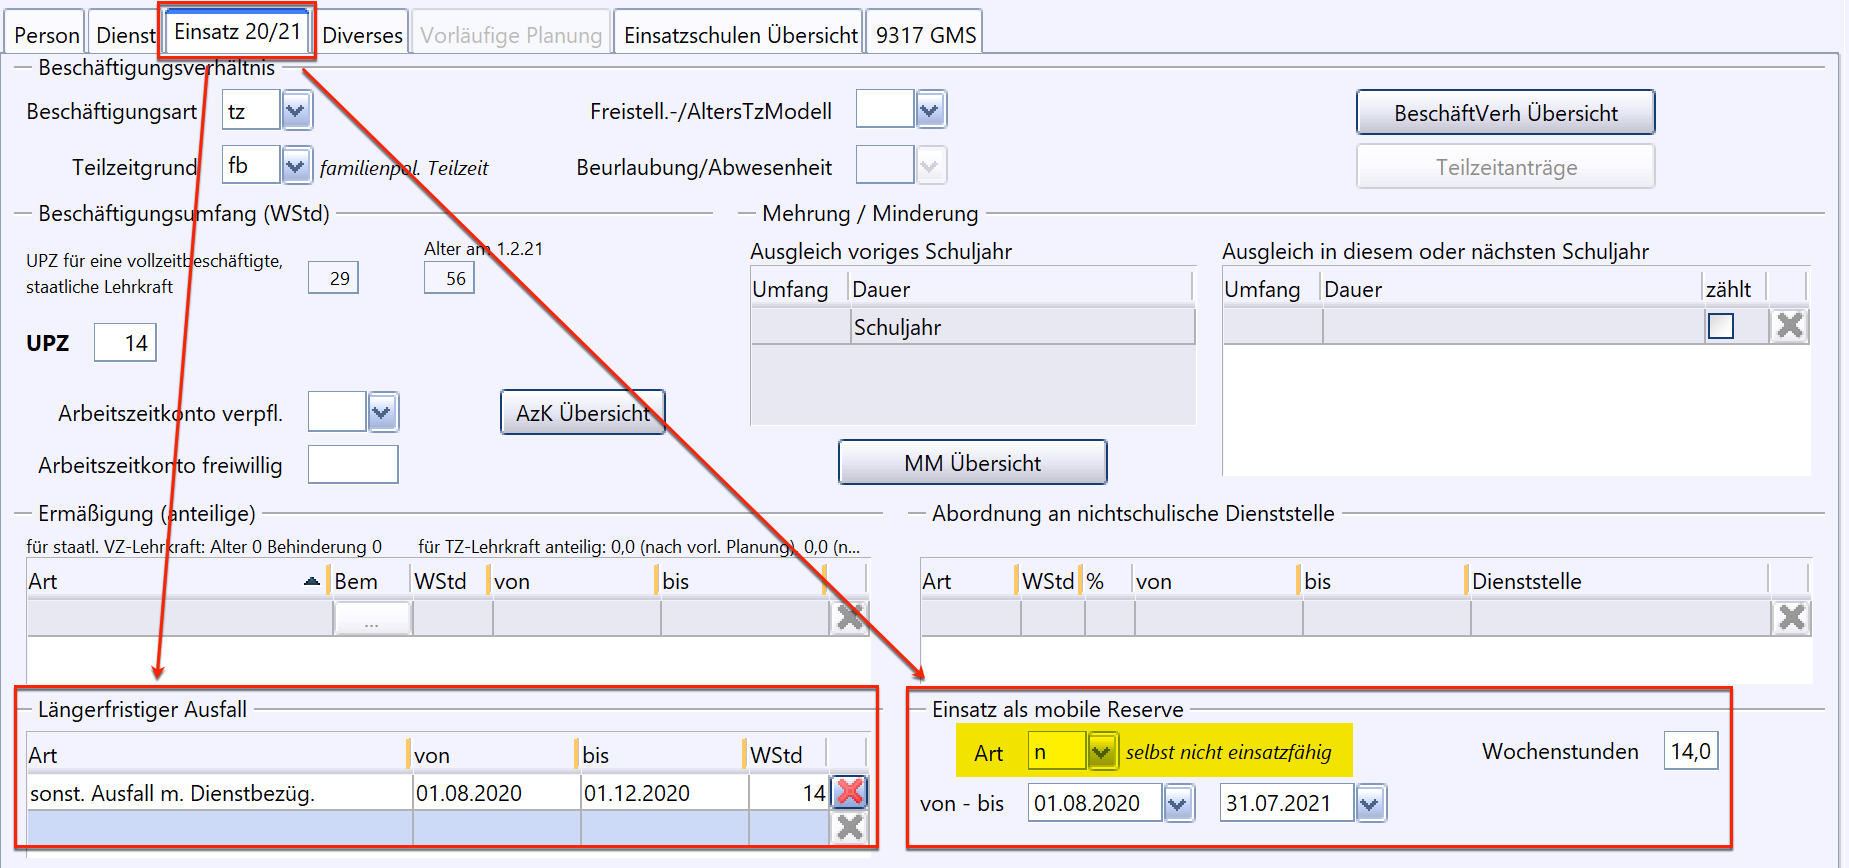This screenshot has height=868, width=1849.
Task: Click the Arbeitszeitkonto freiwillig field
Action: coord(353,464)
